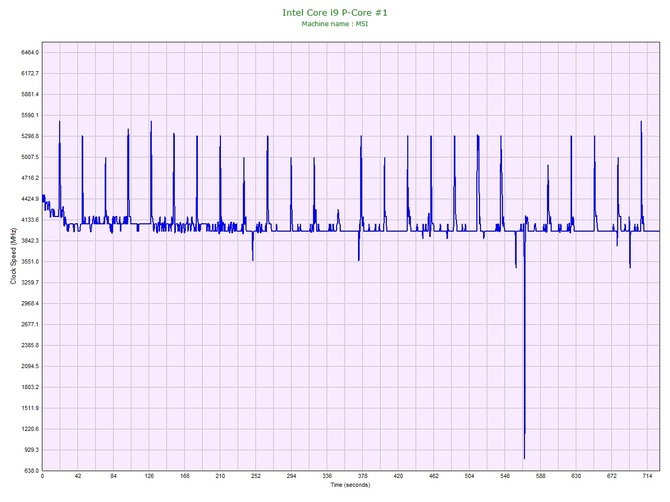The width and height of the screenshot is (670, 502).
Task: Click the chart title Intel Core i9 P-Core #1
Action: coord(335,12)
